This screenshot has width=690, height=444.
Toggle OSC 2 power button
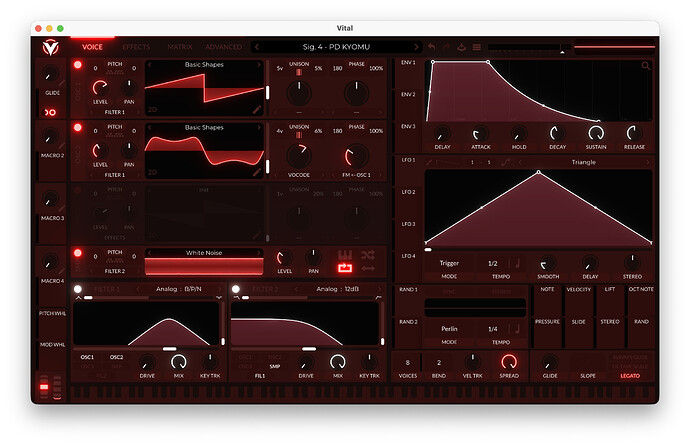[x=78, y=128]
